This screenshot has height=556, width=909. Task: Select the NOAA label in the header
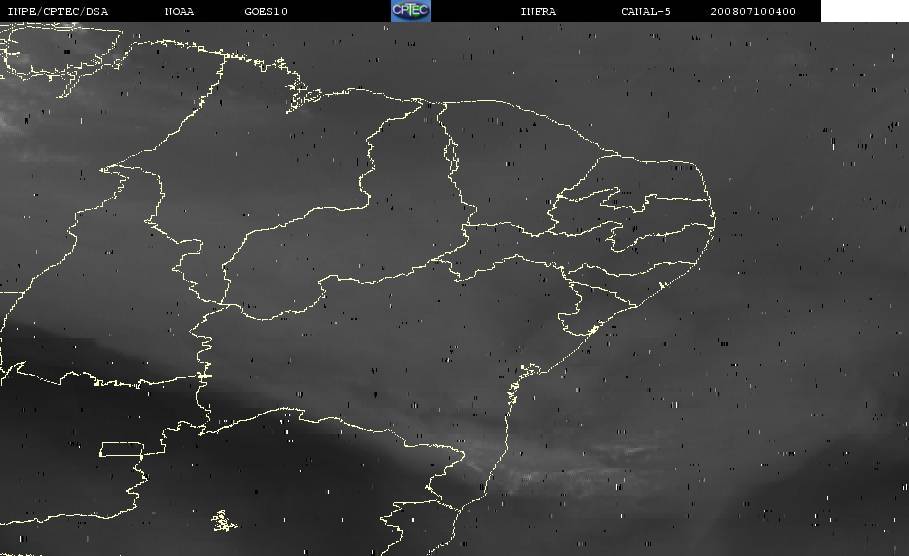pyautogui.click(x=179, y=12)
